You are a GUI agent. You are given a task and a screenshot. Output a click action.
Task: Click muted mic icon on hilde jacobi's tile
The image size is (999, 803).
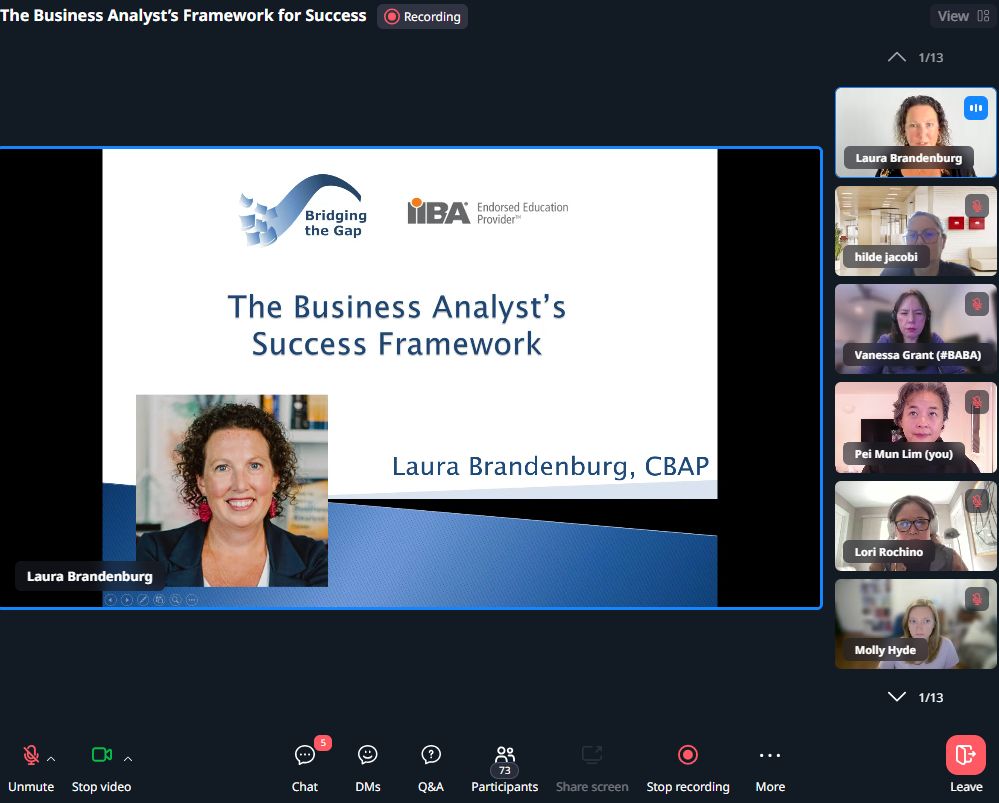point(976,206)
